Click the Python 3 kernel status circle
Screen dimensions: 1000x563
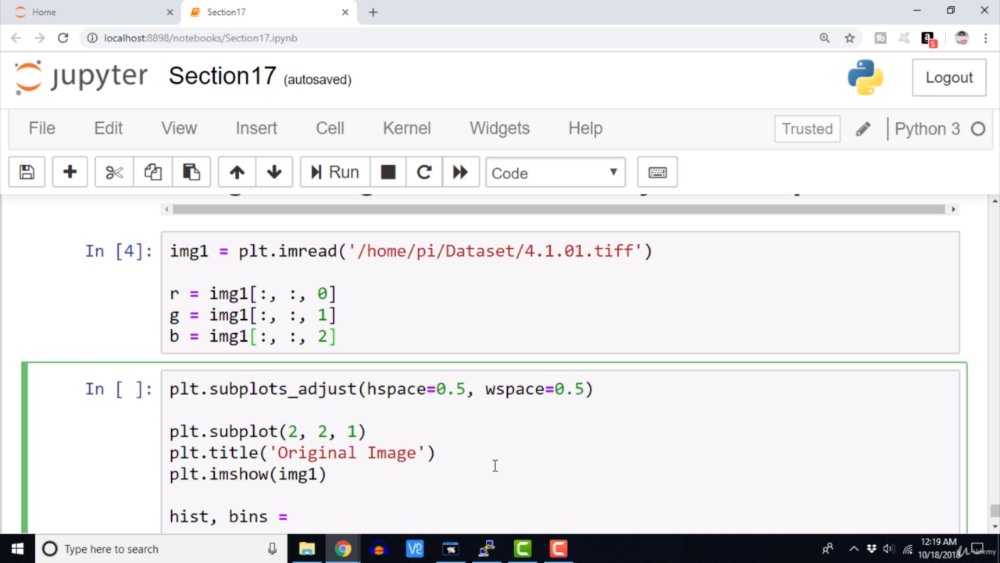point(978,129)
